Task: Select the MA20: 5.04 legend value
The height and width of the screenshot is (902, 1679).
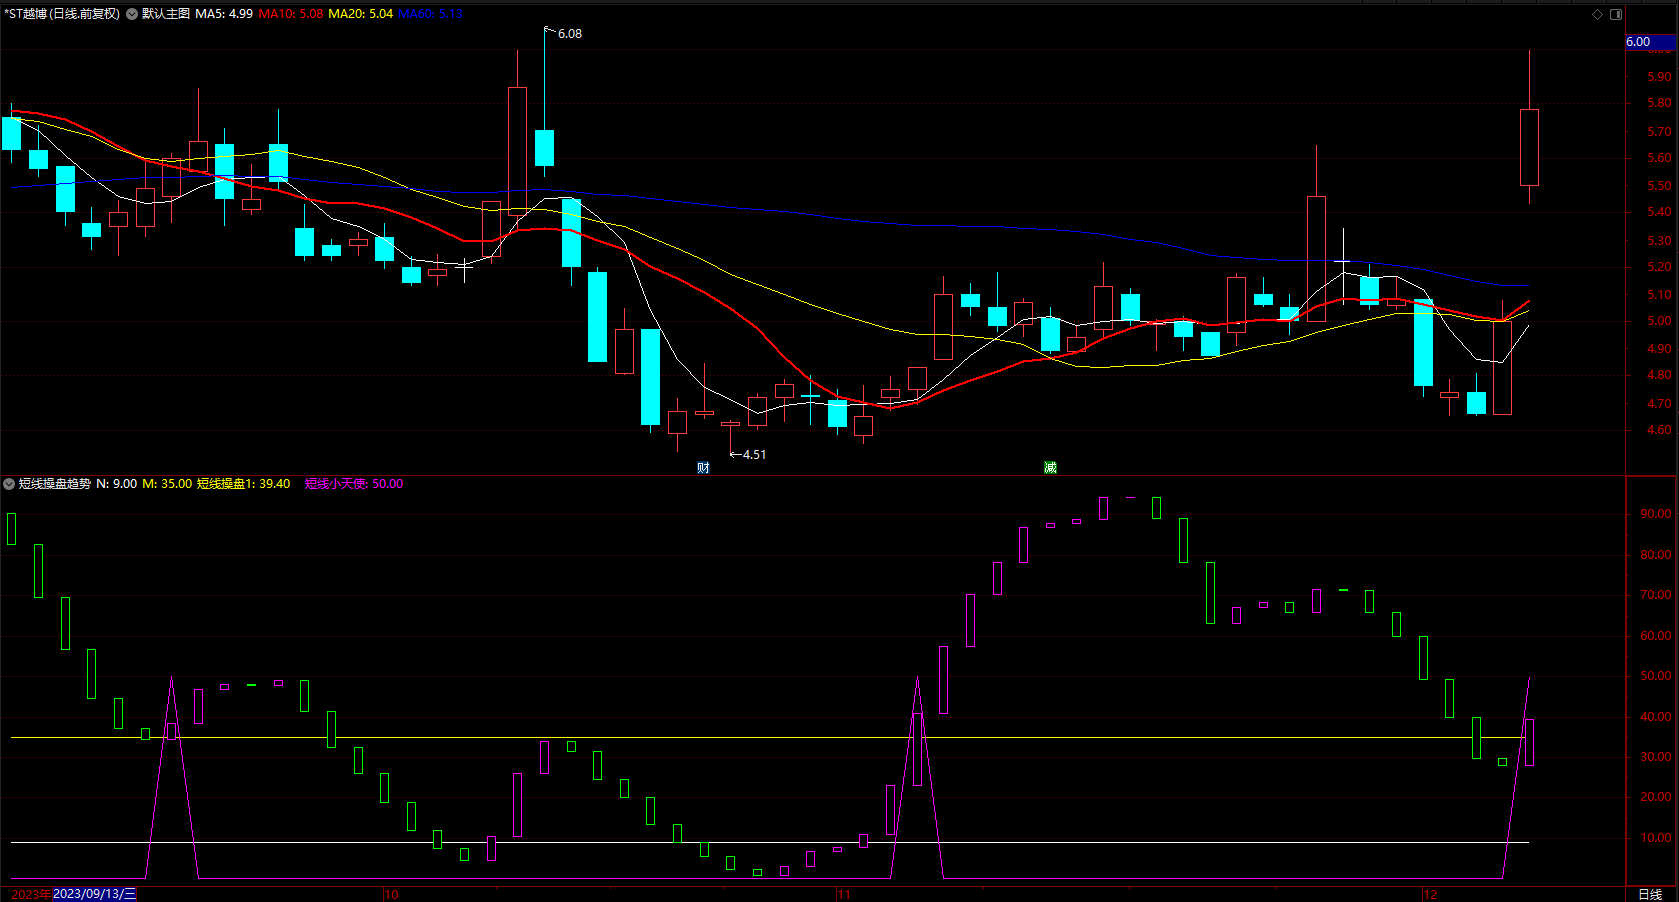Action: [x=361, y=14]
